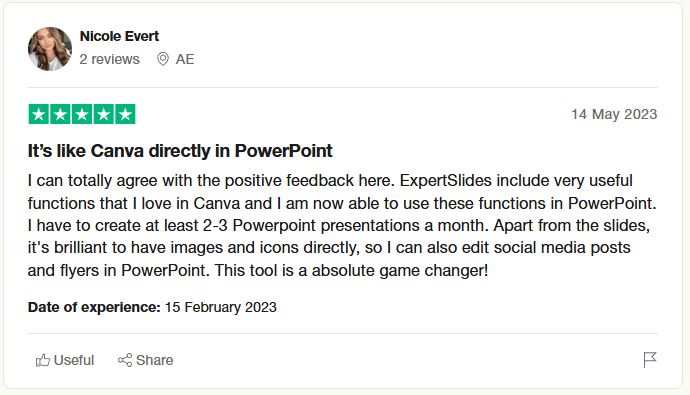Click the fourth green rating star

coord(103,114)
